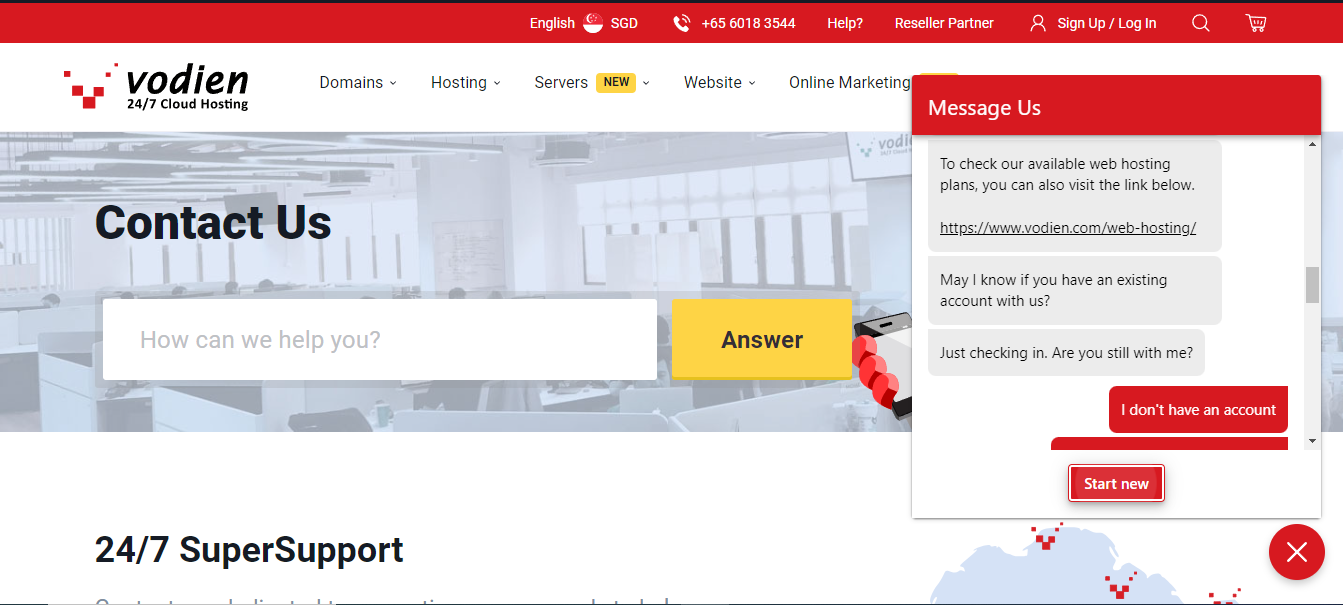
Task: Click the Singapore flag icon
Action: click(x=593, y=23)
